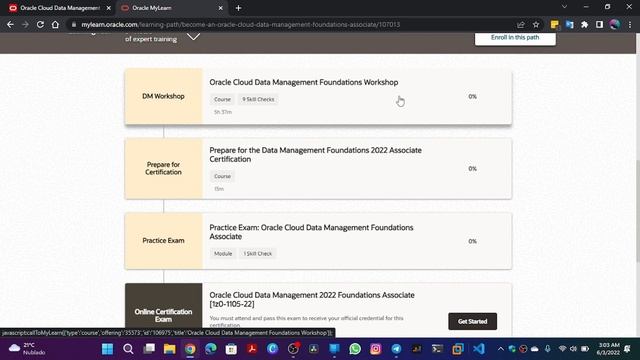The image size is (640, 360).
Task: Click the 1 Skill Check tag
Action: coord(258,253)
